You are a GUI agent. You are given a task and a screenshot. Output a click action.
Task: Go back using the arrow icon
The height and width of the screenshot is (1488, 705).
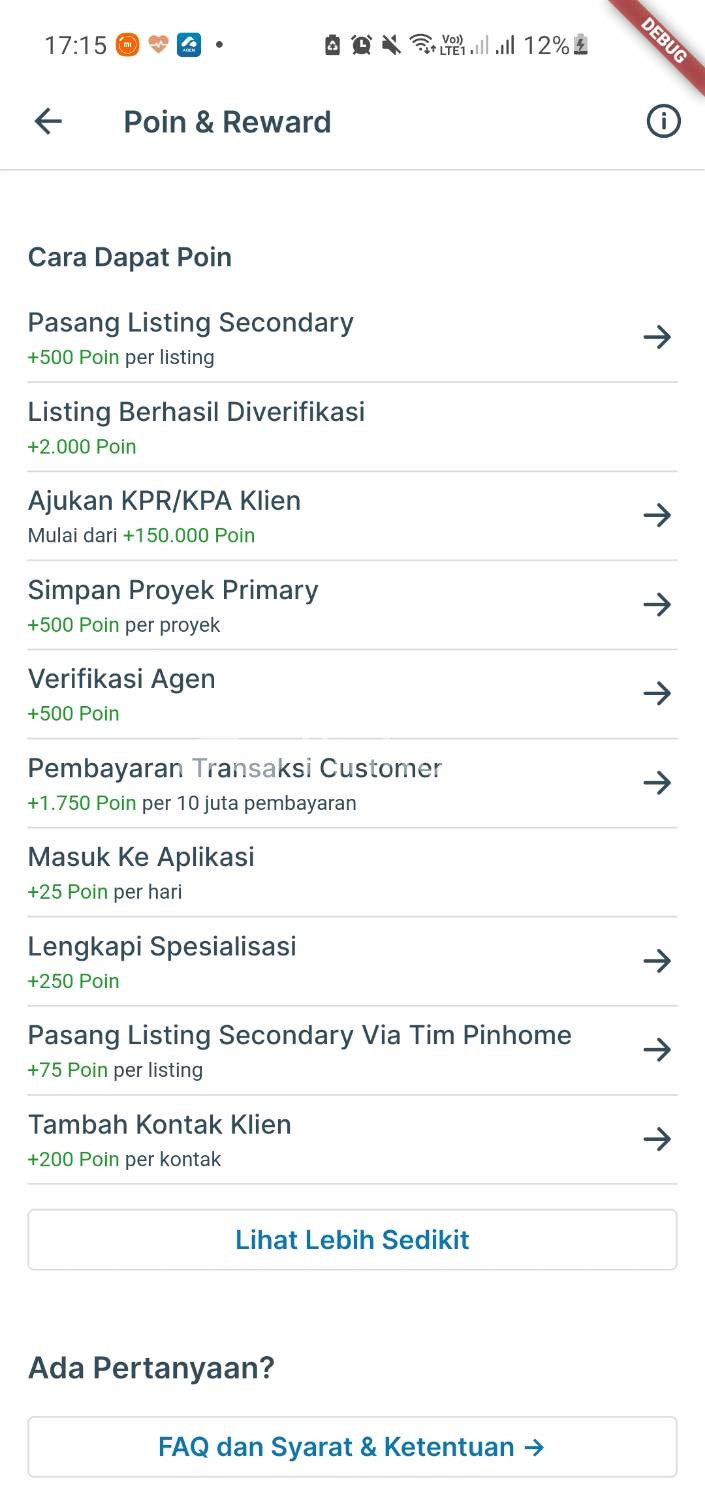[x=48, y=122]
